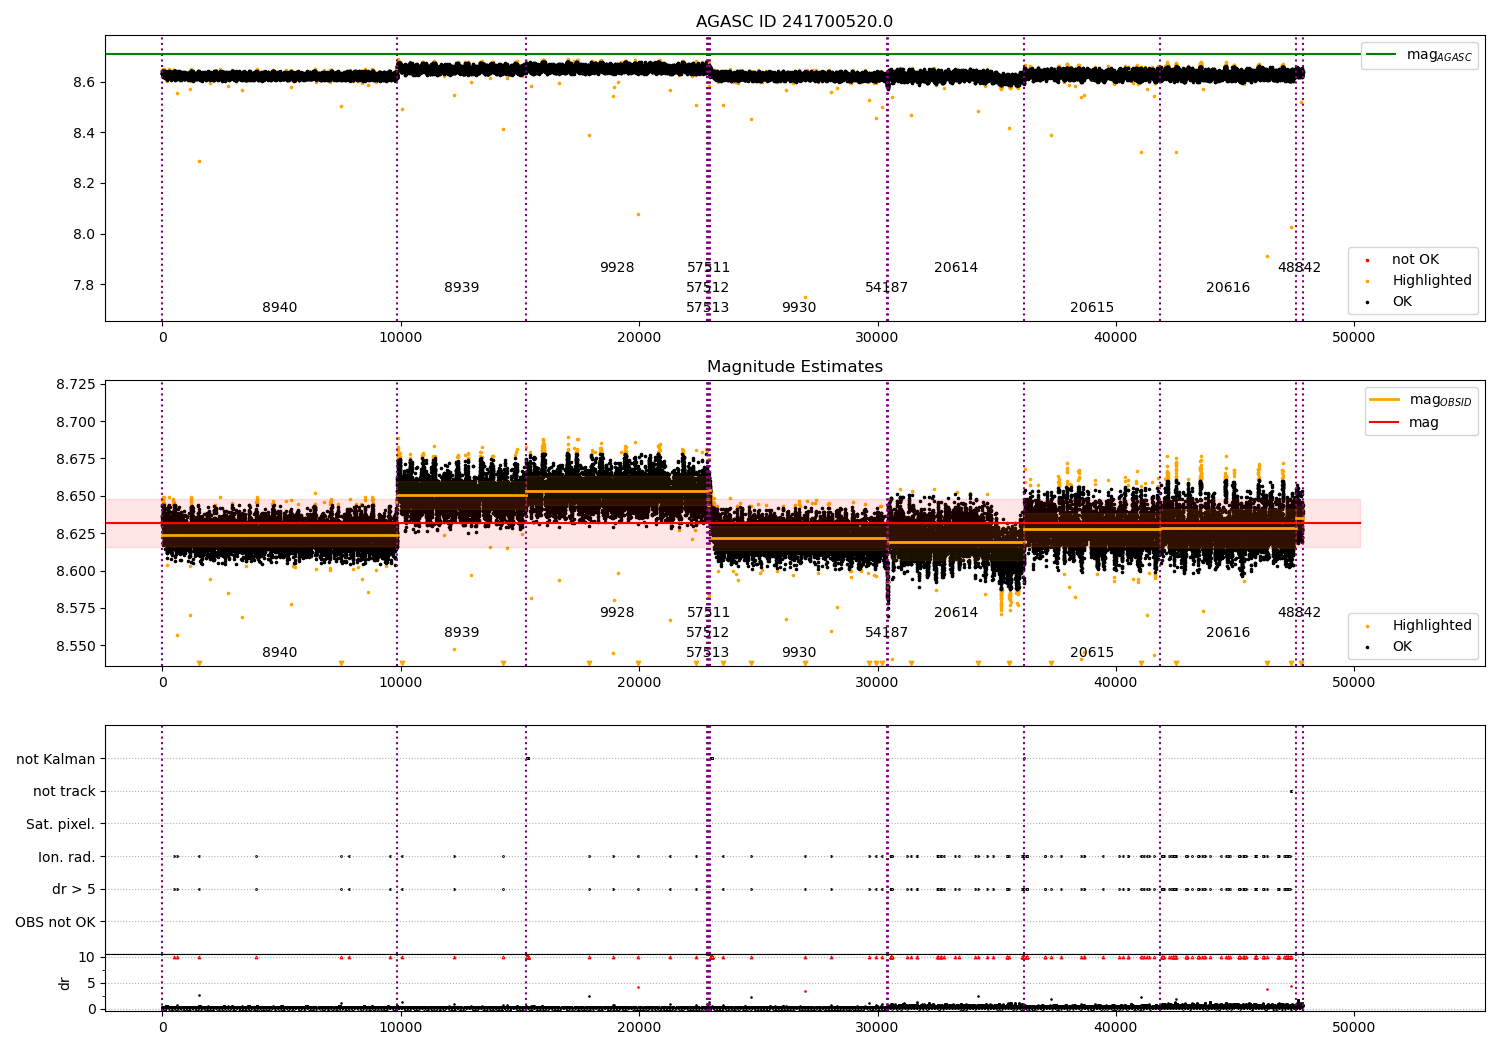The height and width of the screenshot is (1050, 1500).
Task: Click obsid label 48842 in the top plot
Action: tap(1299, 268)
